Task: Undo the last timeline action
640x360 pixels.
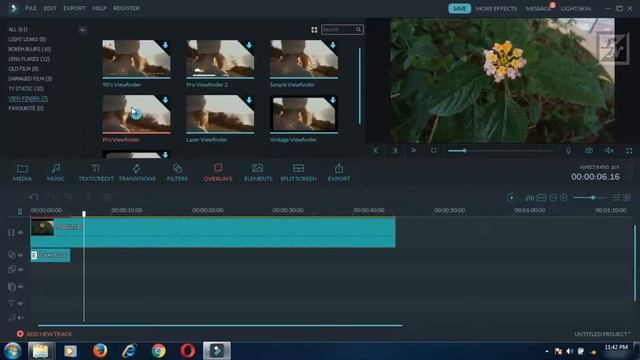Action: pos(34,198)
